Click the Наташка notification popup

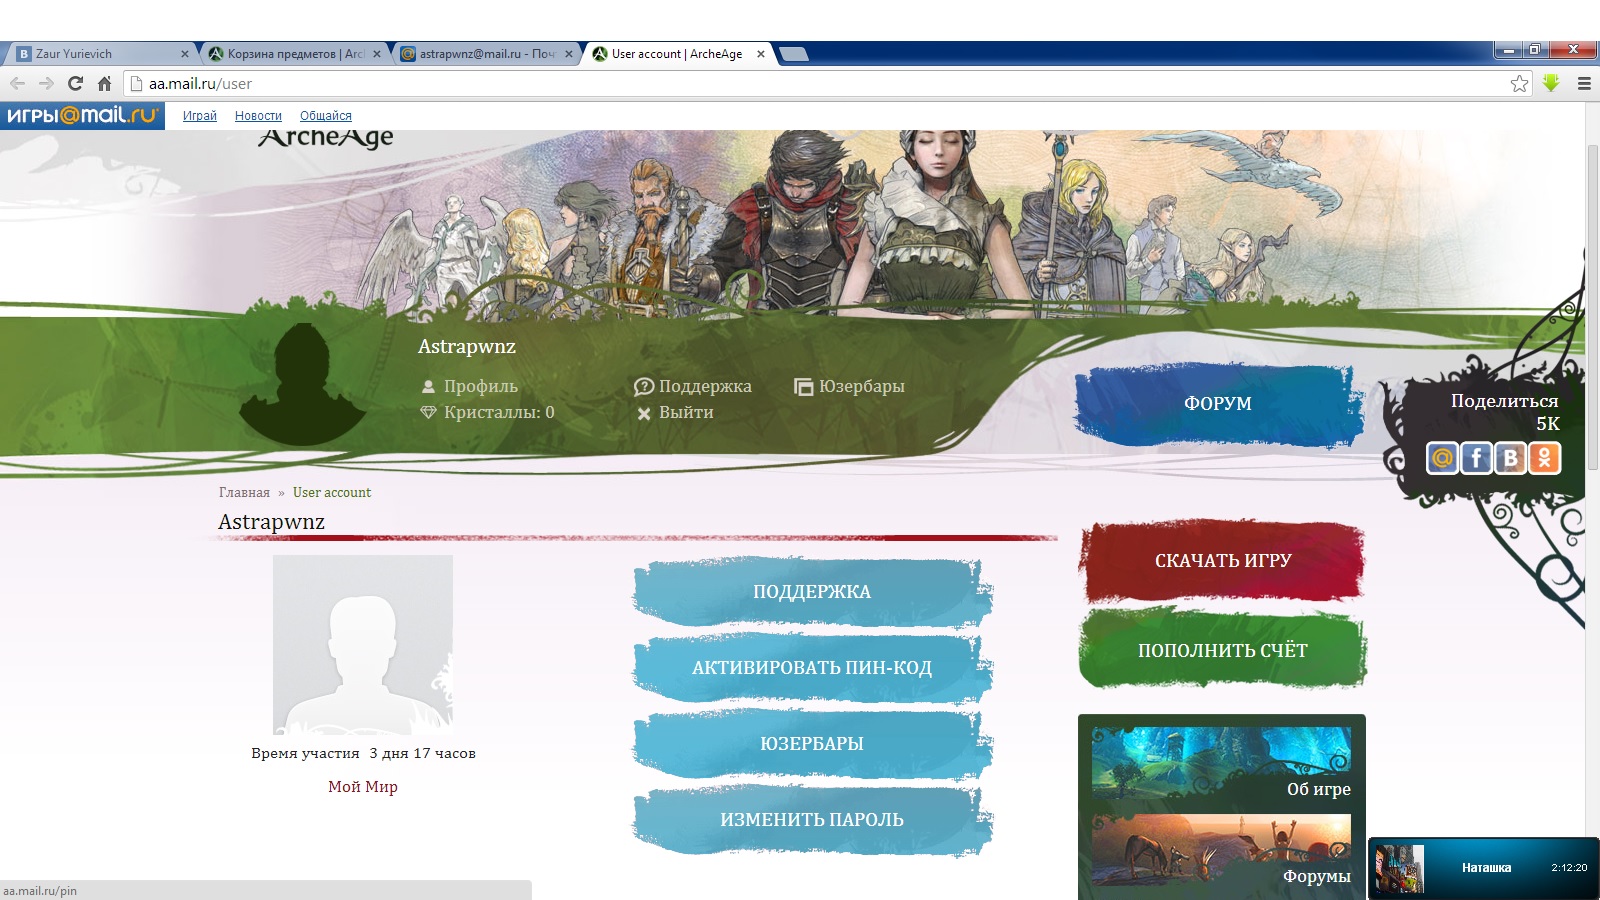tap(1484, 868)
